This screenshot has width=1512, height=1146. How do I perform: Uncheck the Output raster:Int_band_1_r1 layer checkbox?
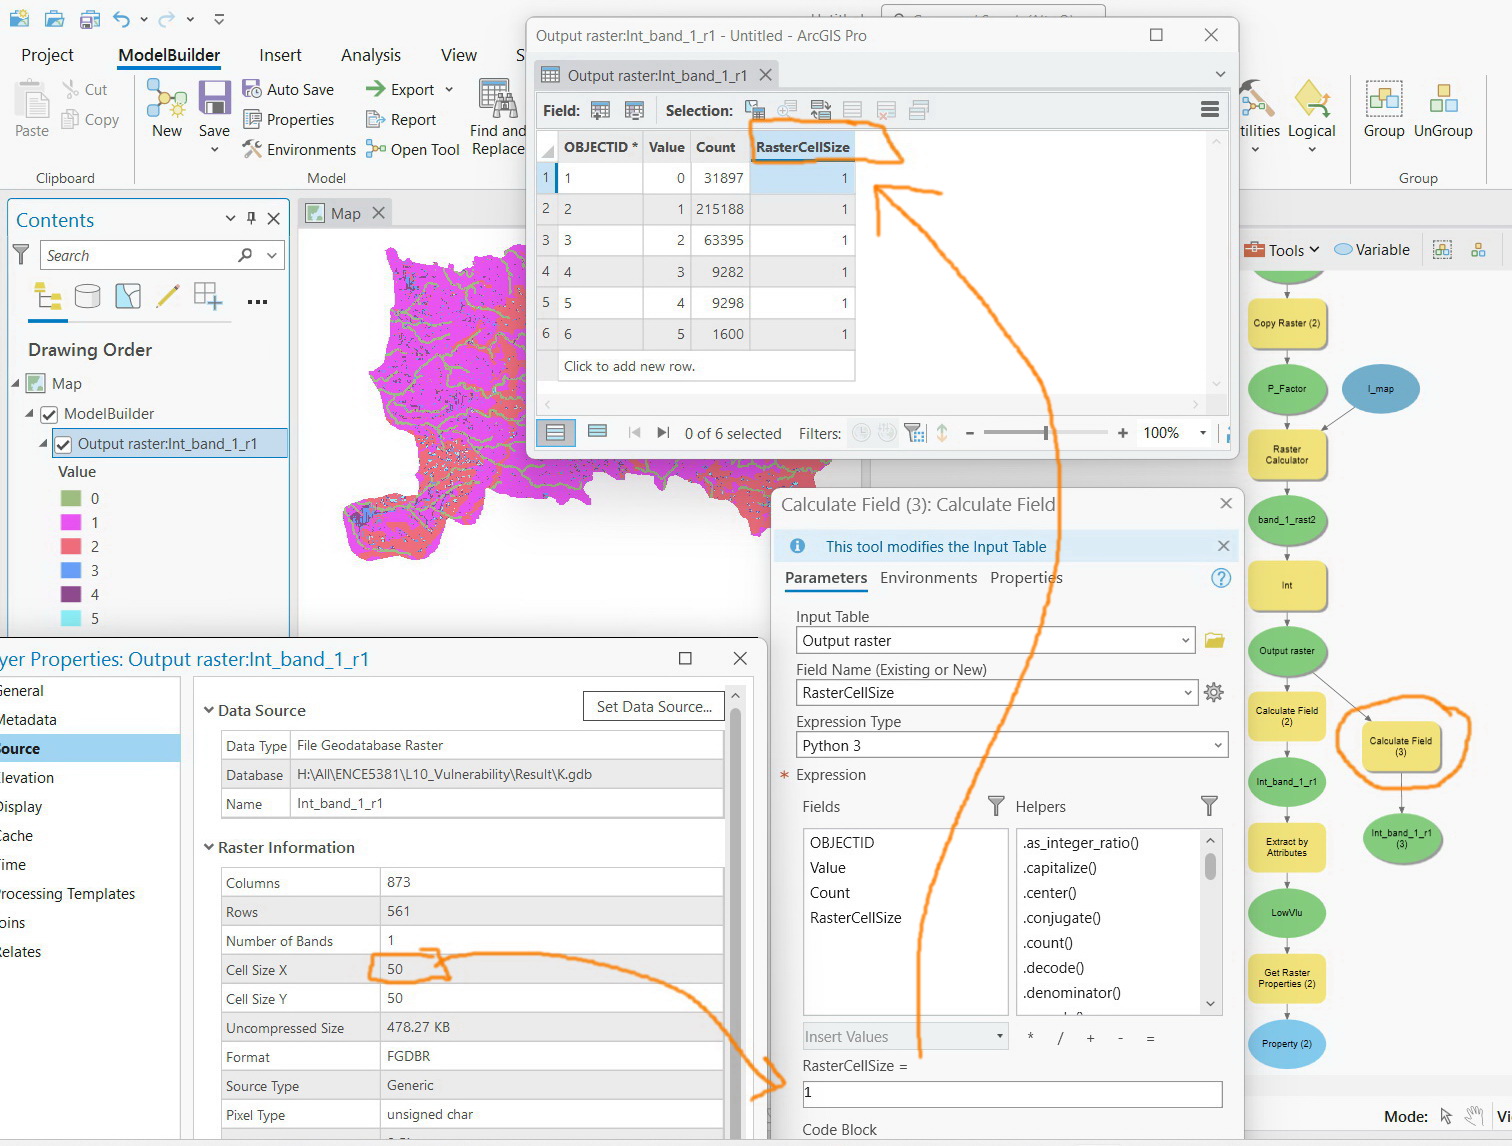click(63, 444)
